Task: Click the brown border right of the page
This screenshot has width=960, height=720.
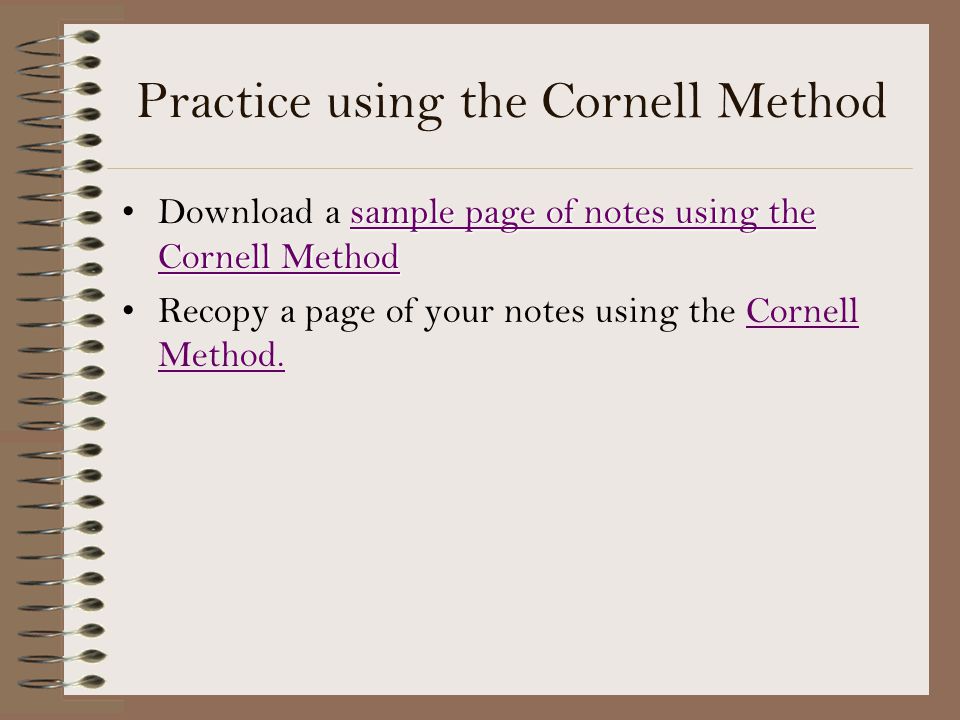Action: [944, 360]
